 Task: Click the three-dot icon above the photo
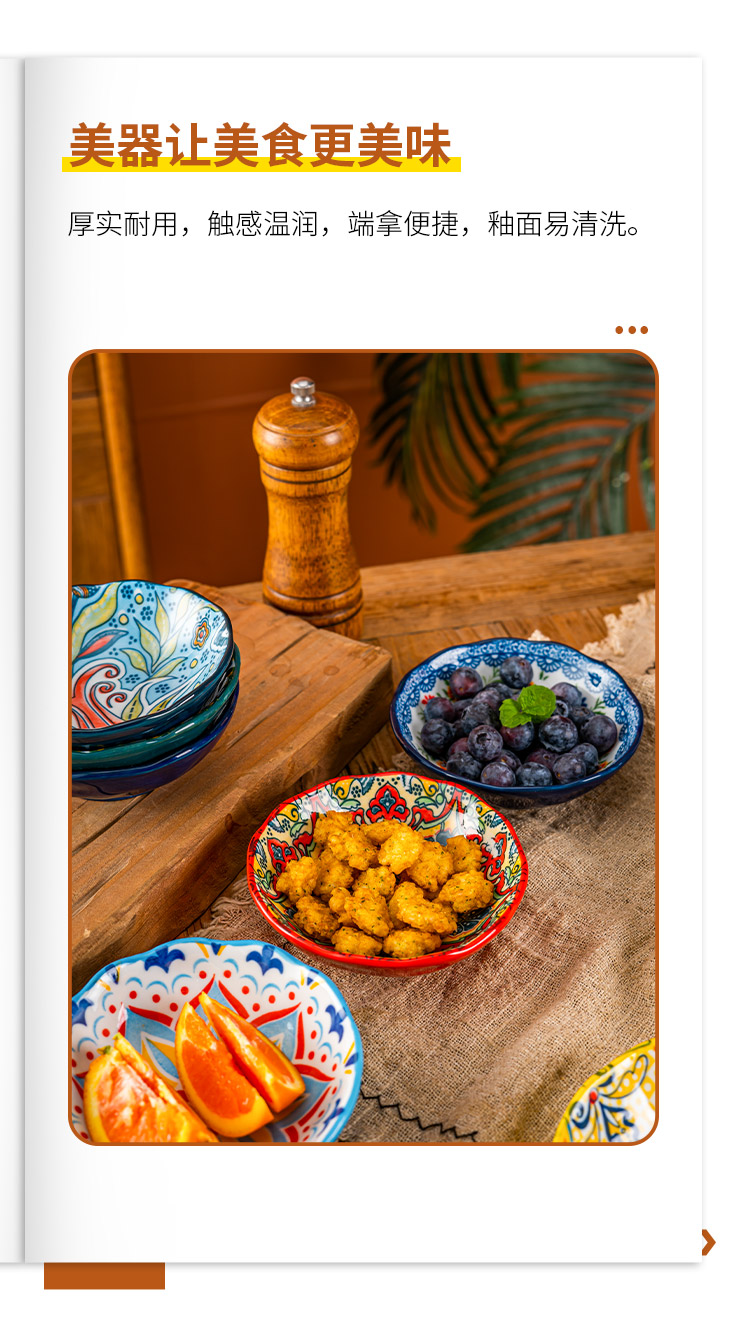click(631, 330)
